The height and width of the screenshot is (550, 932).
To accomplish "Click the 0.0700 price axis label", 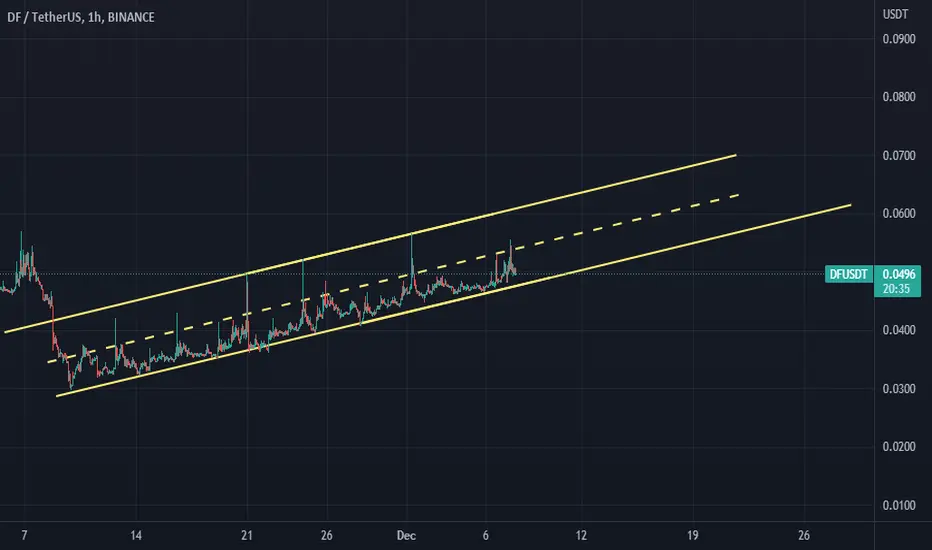I will point(899,156).
